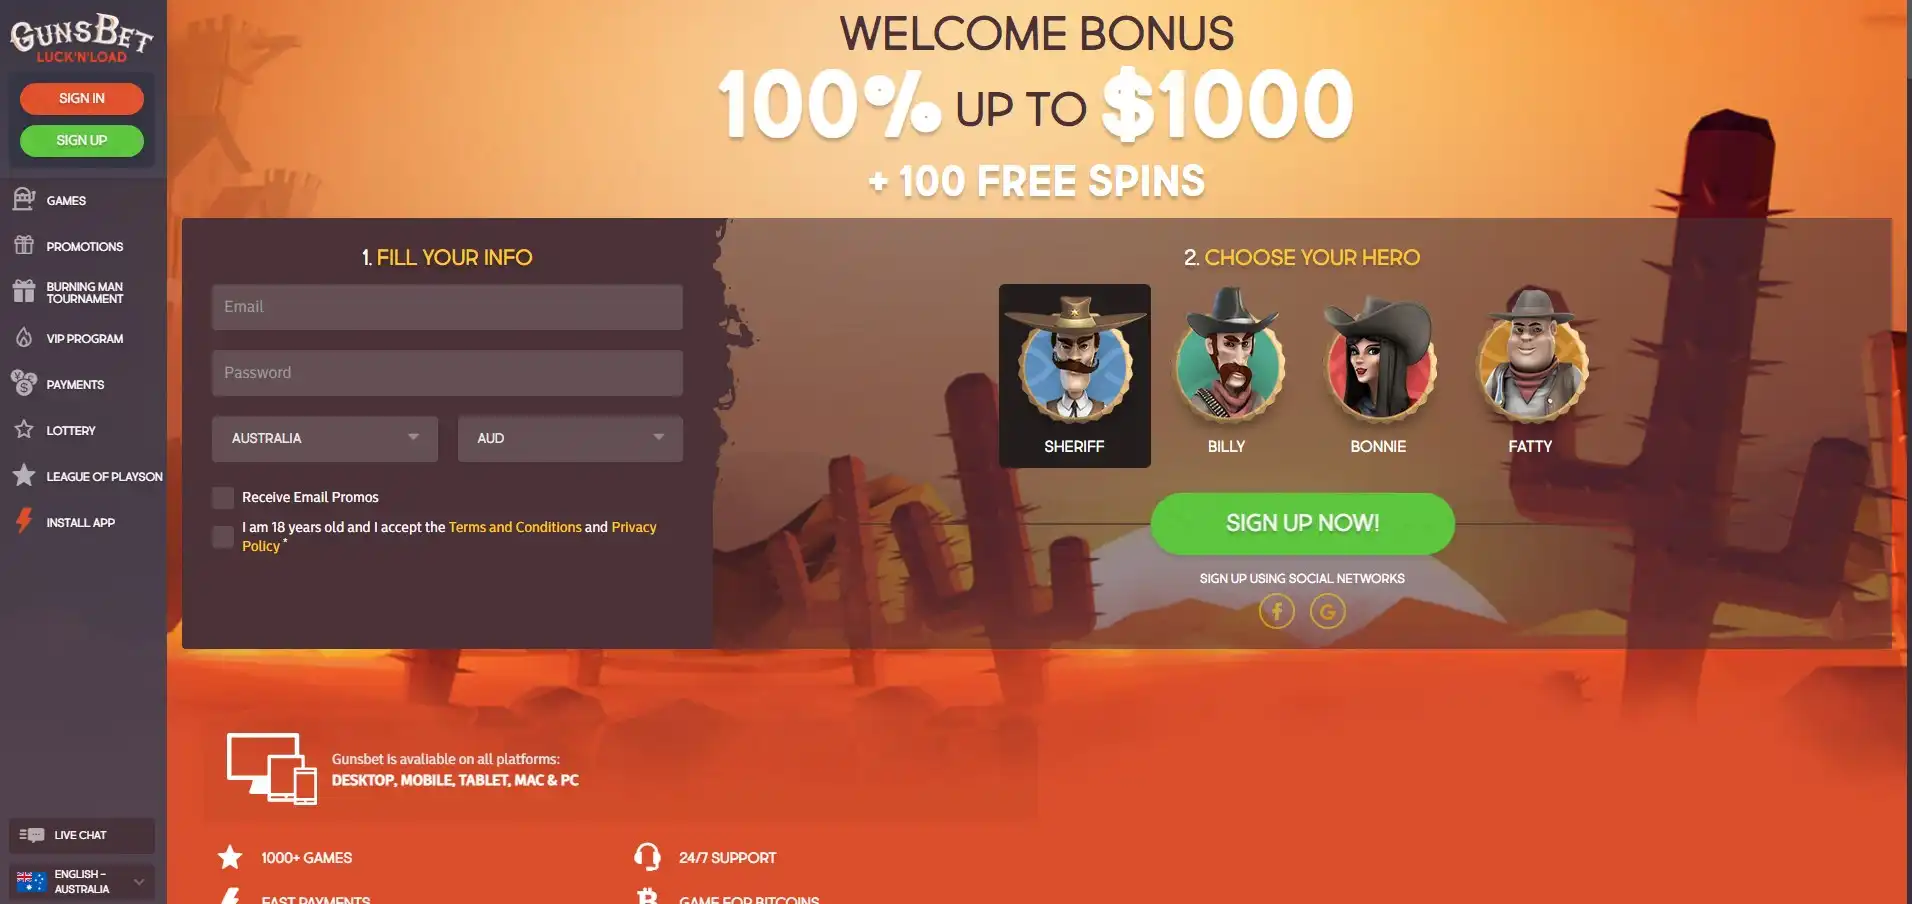Click the Email input field
1912x904 pixels.
pyautogui.click(x=447, y=307)
